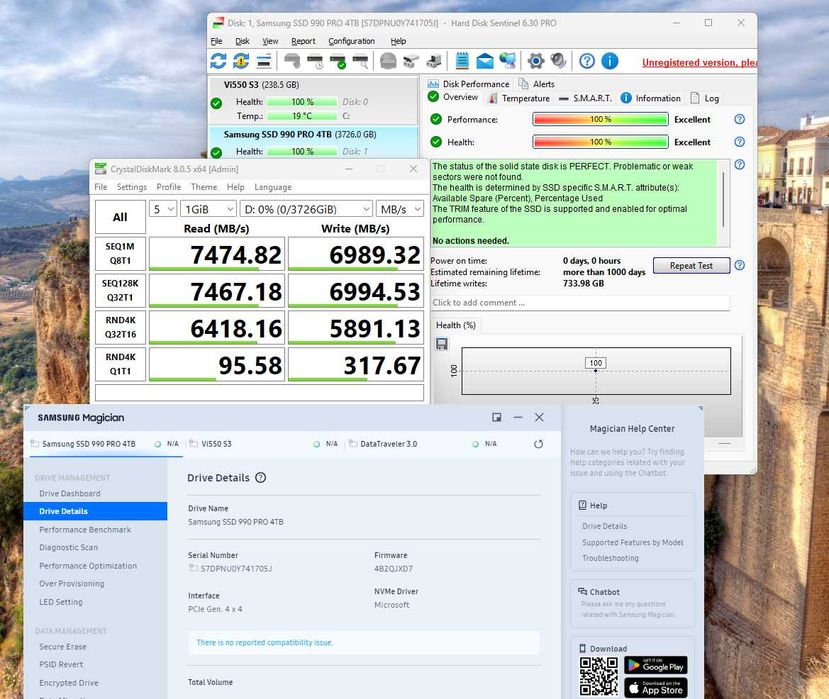This screenshot has height=699, width=829.
Task: Click the comment input field
Action: click(x=580, y=303)
